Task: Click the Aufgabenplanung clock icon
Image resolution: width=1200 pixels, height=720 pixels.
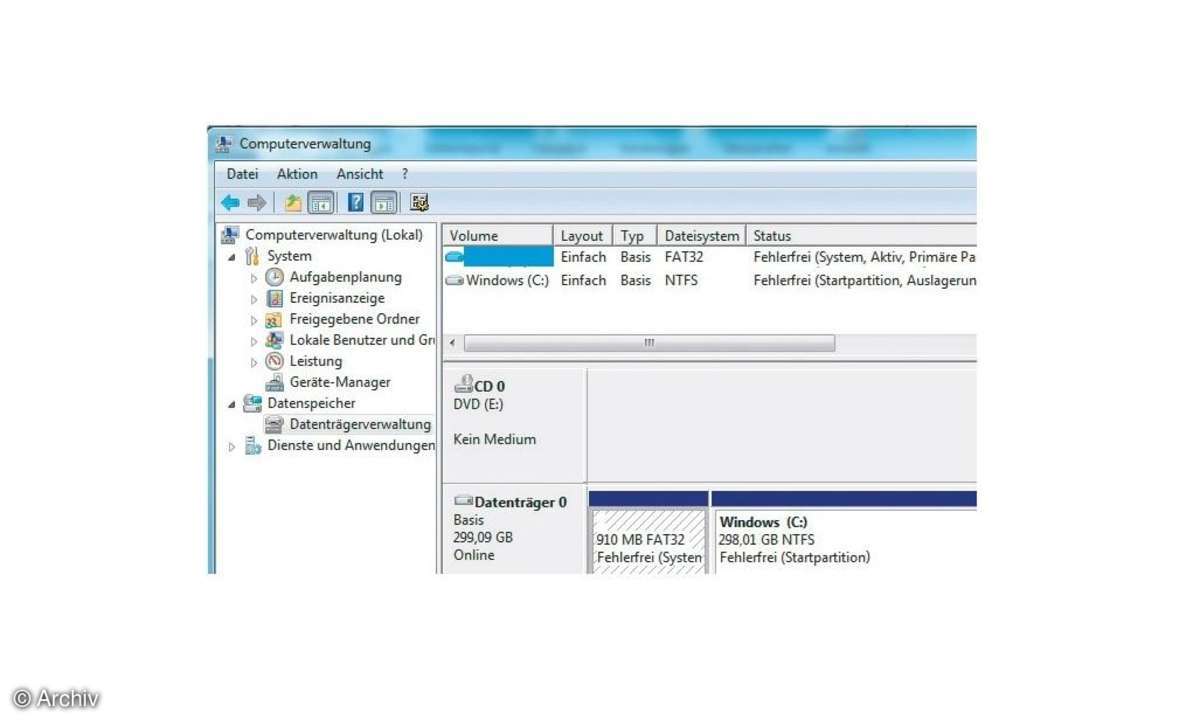Action: pos(274,278)
